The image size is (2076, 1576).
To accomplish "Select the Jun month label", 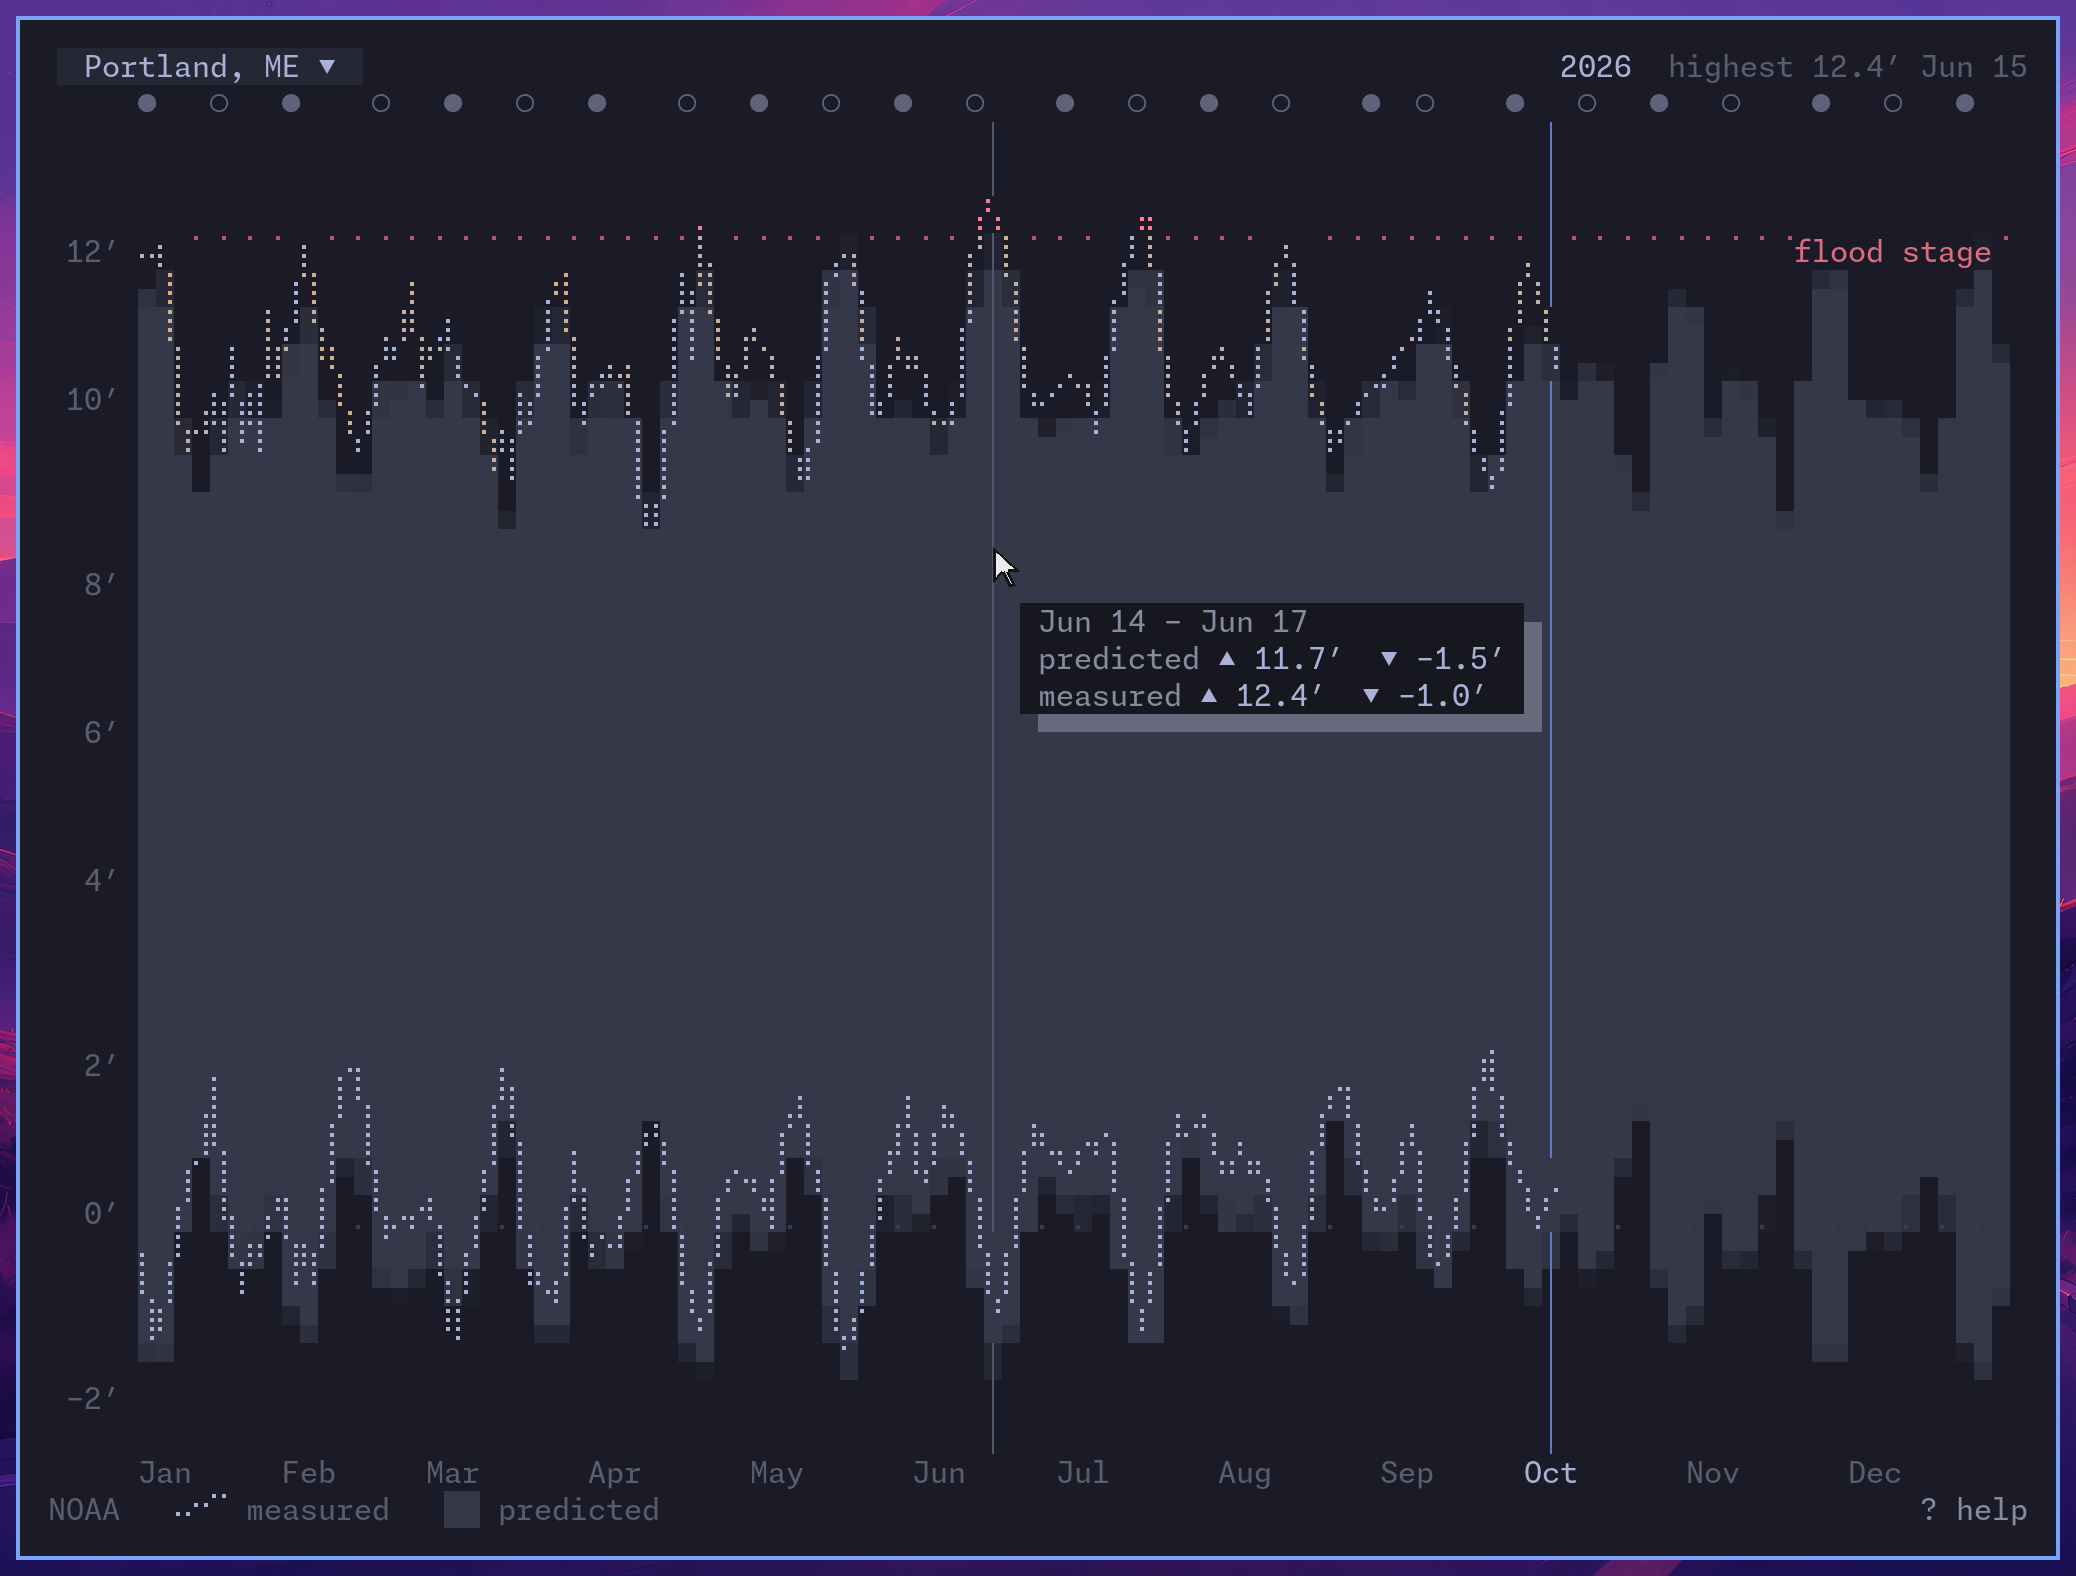I will tap(938, 1473).
